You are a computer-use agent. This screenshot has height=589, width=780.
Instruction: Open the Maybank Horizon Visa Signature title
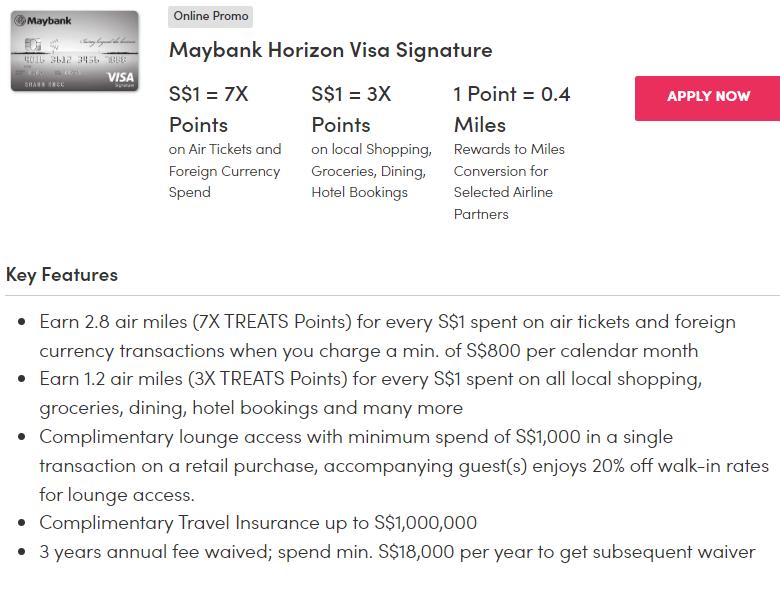(330, 50)
